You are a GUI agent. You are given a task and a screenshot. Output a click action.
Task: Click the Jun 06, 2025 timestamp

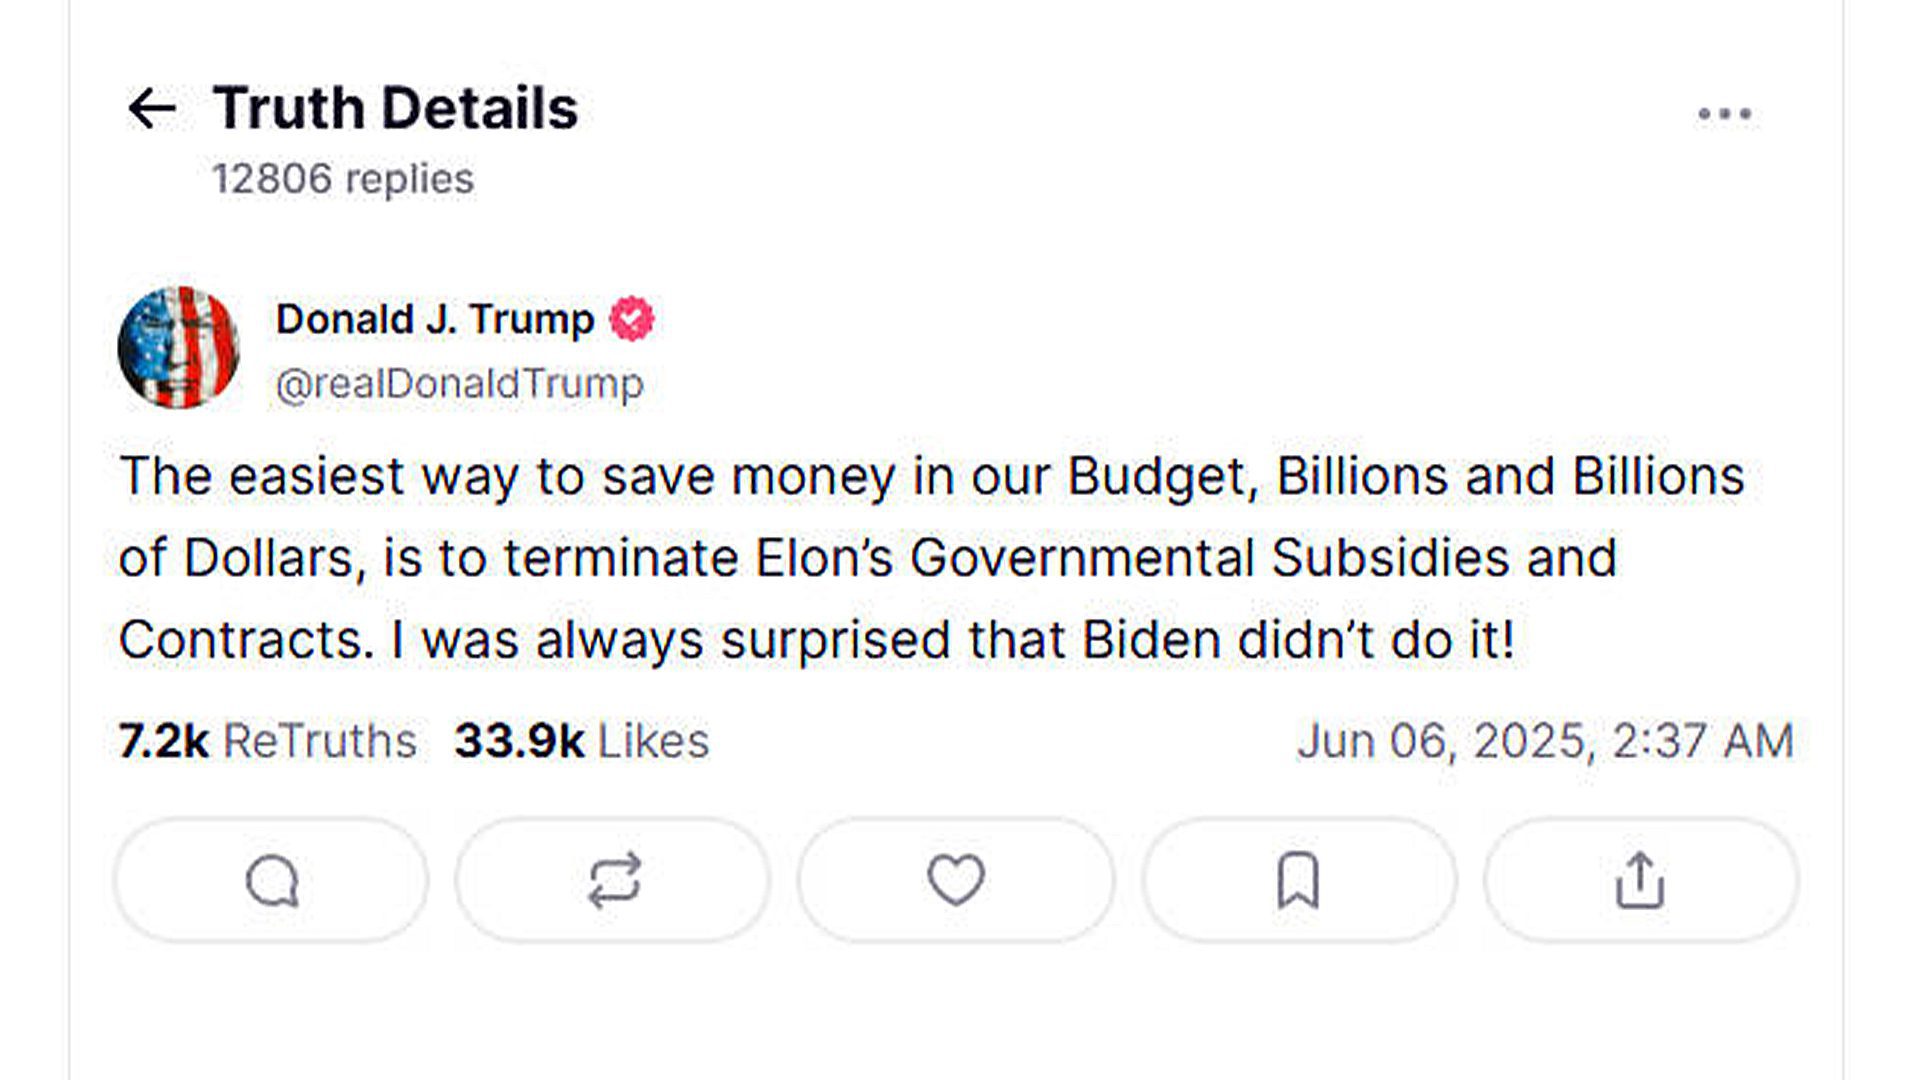point(1545,742)
